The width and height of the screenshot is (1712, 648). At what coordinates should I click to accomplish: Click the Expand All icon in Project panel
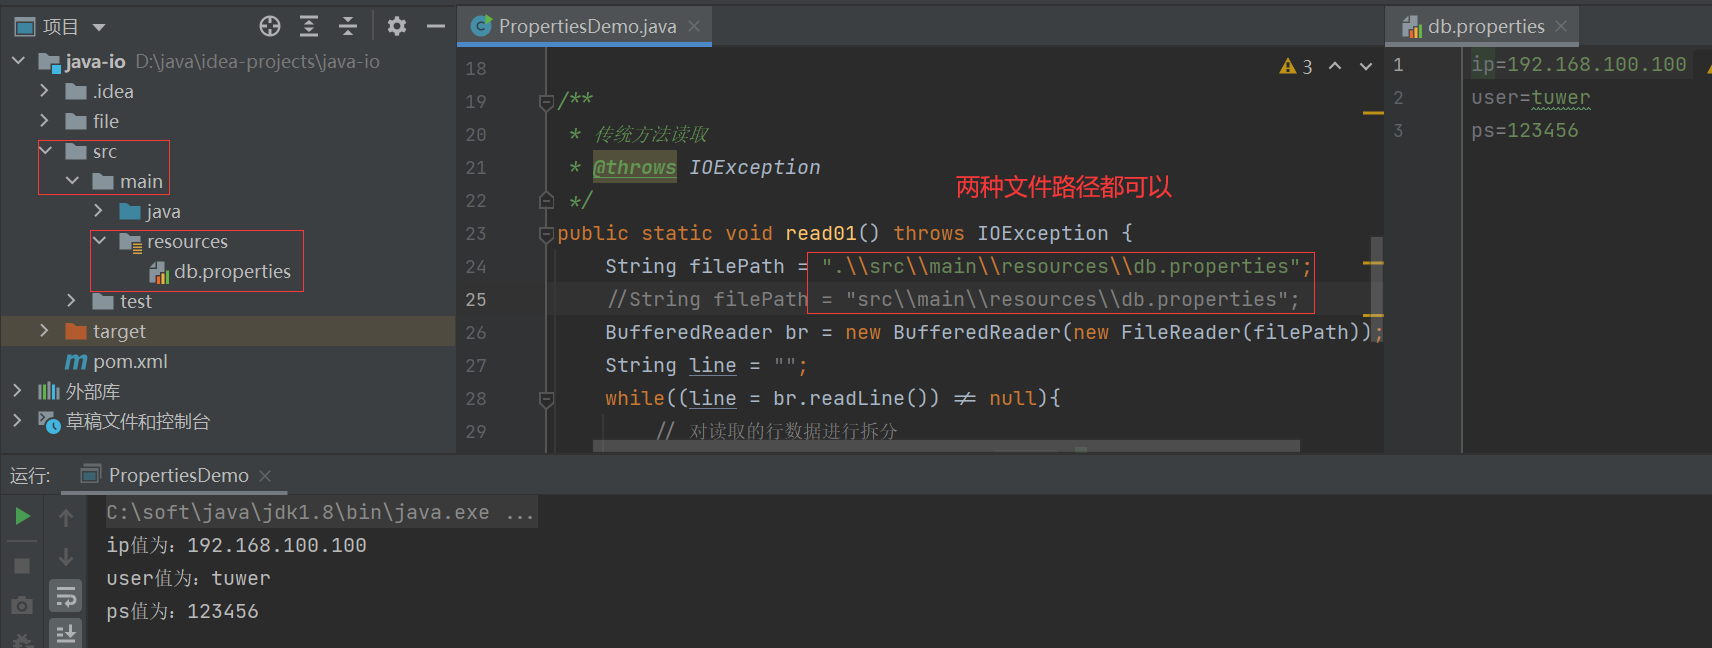pos(309,26)
